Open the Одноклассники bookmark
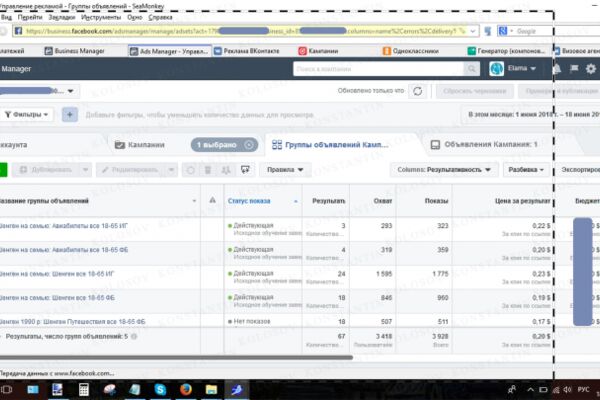 coord(411,51)
